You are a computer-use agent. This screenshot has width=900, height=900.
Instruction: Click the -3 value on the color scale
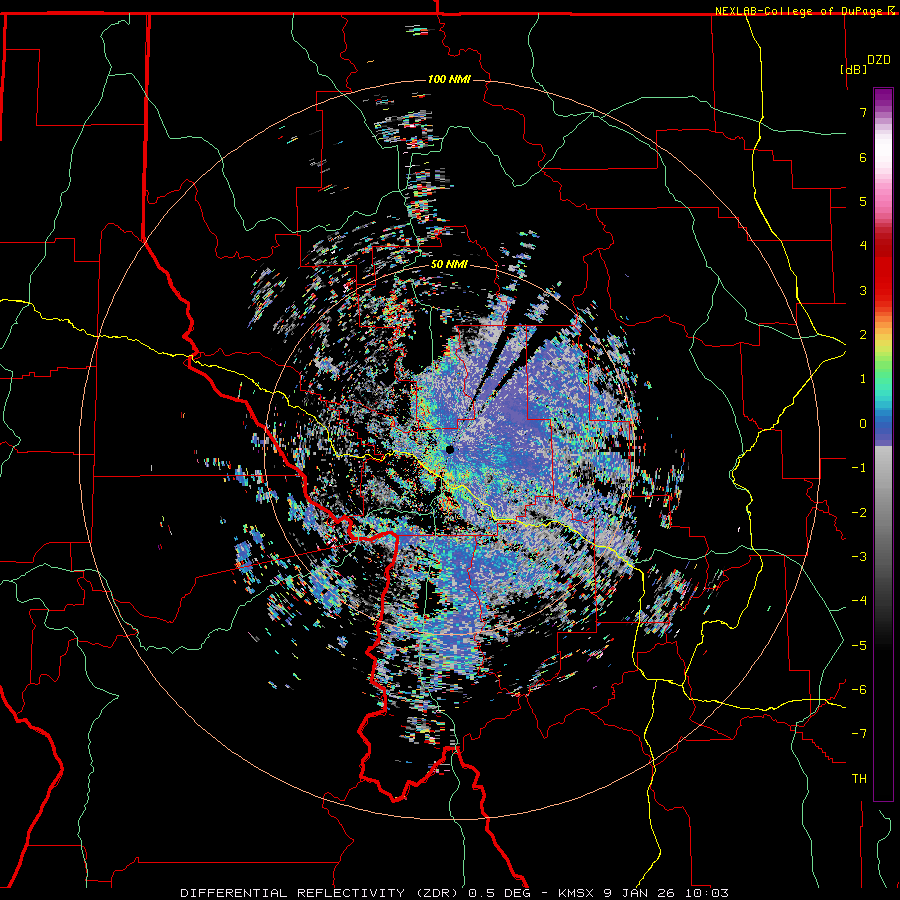(x=859, y=557)
